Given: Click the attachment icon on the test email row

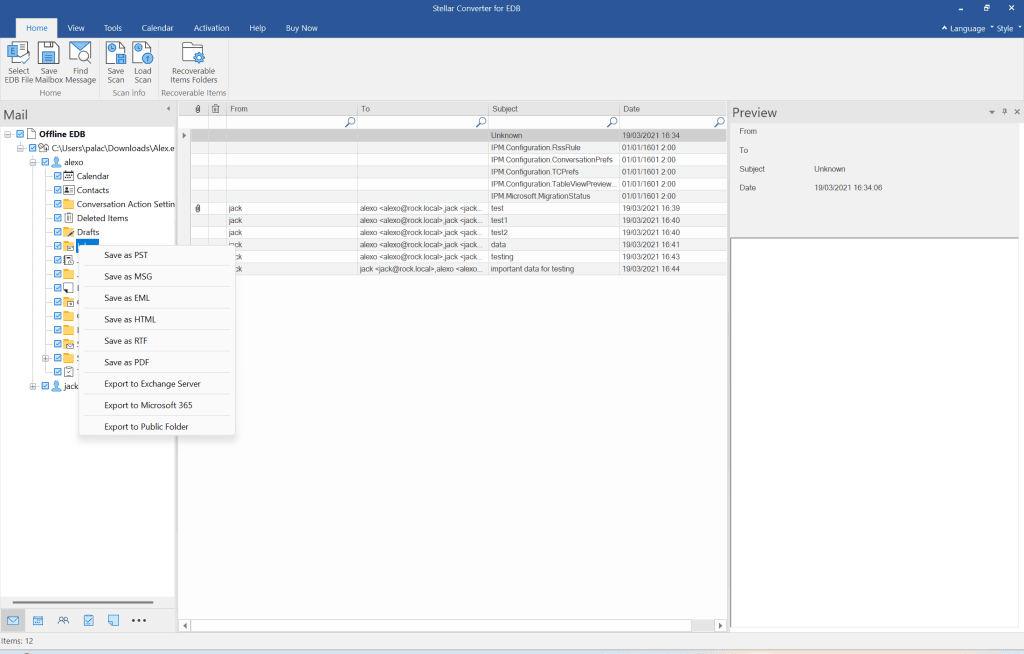Looking at the screenshot, I should [x=198, y=208].
